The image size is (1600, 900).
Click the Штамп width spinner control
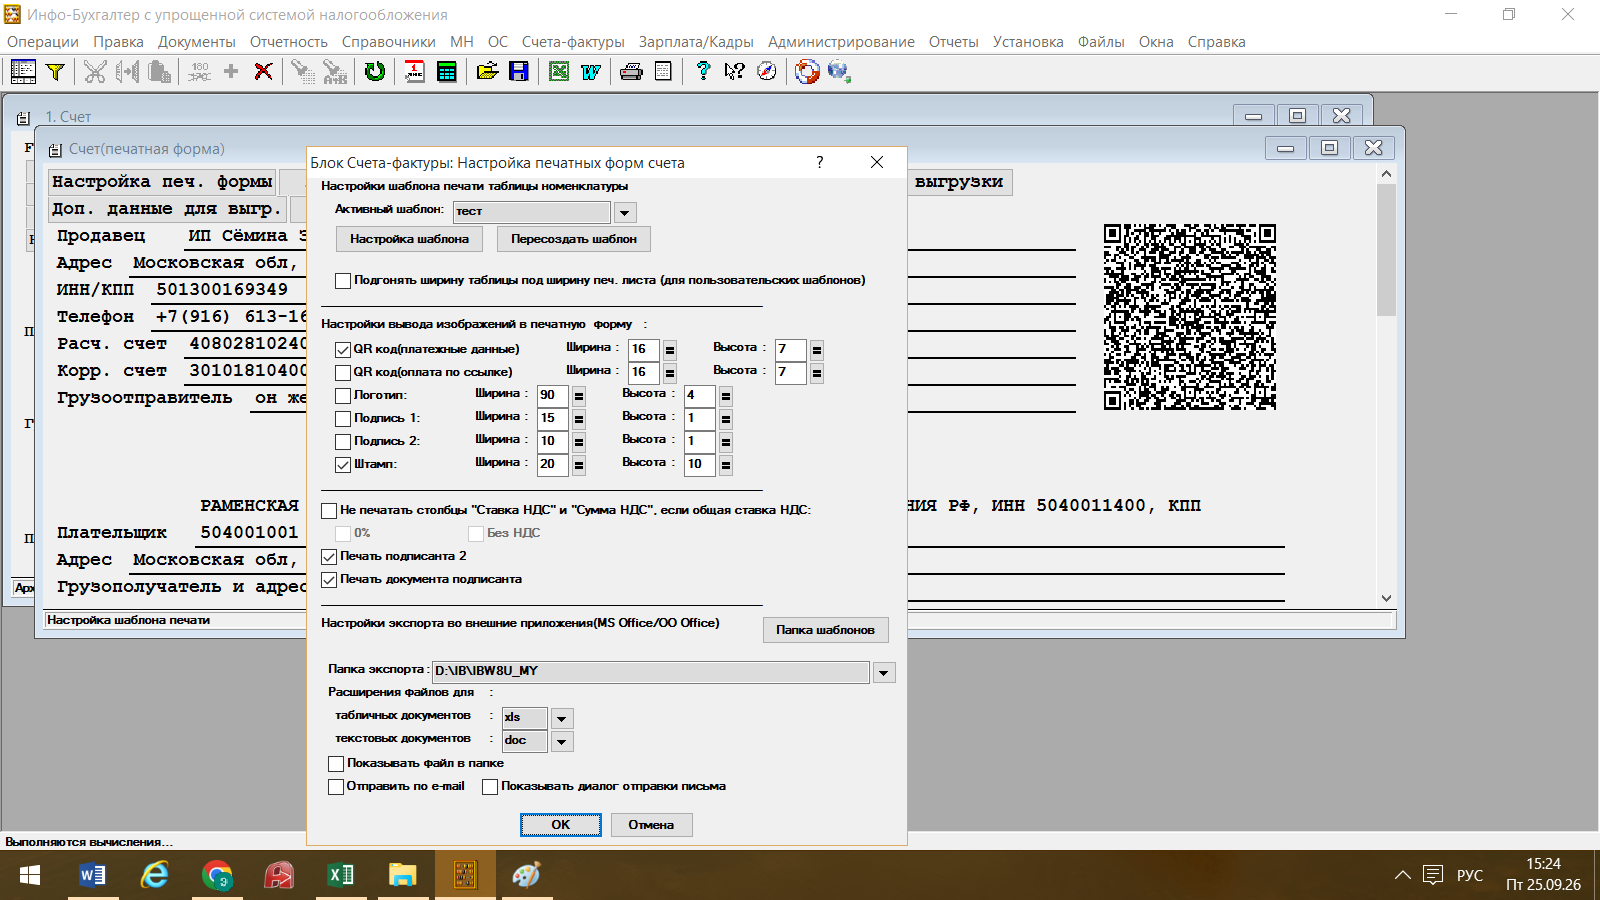tap(579, 465)
